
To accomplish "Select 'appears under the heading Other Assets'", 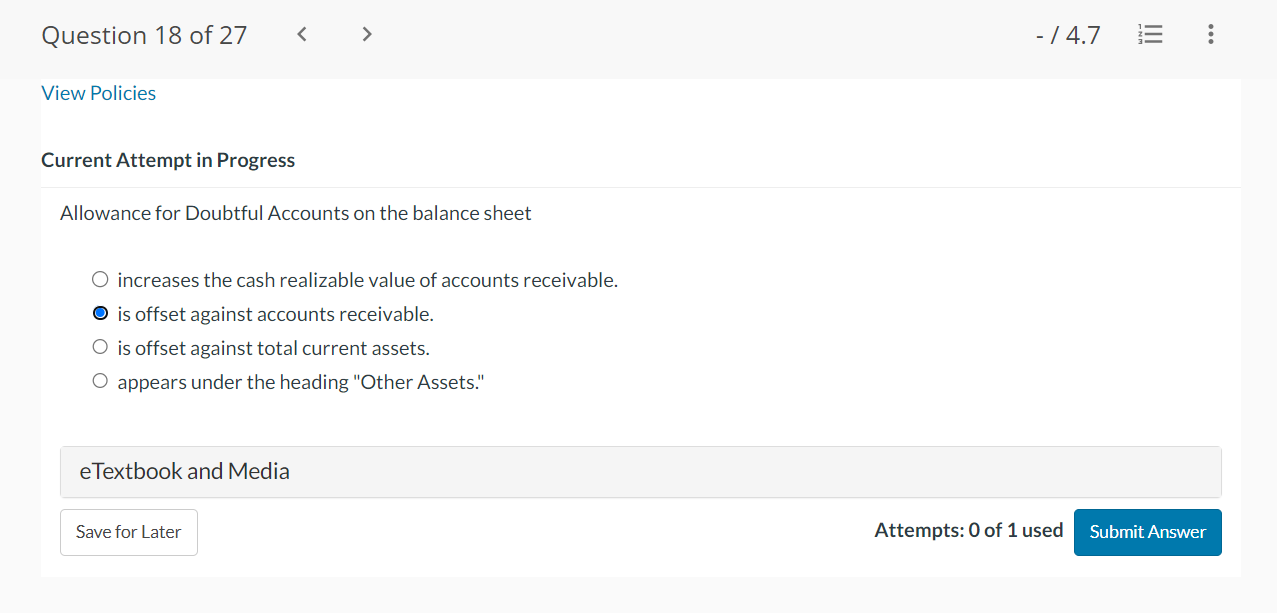I will pyautogui.click(x=100, y=382).
